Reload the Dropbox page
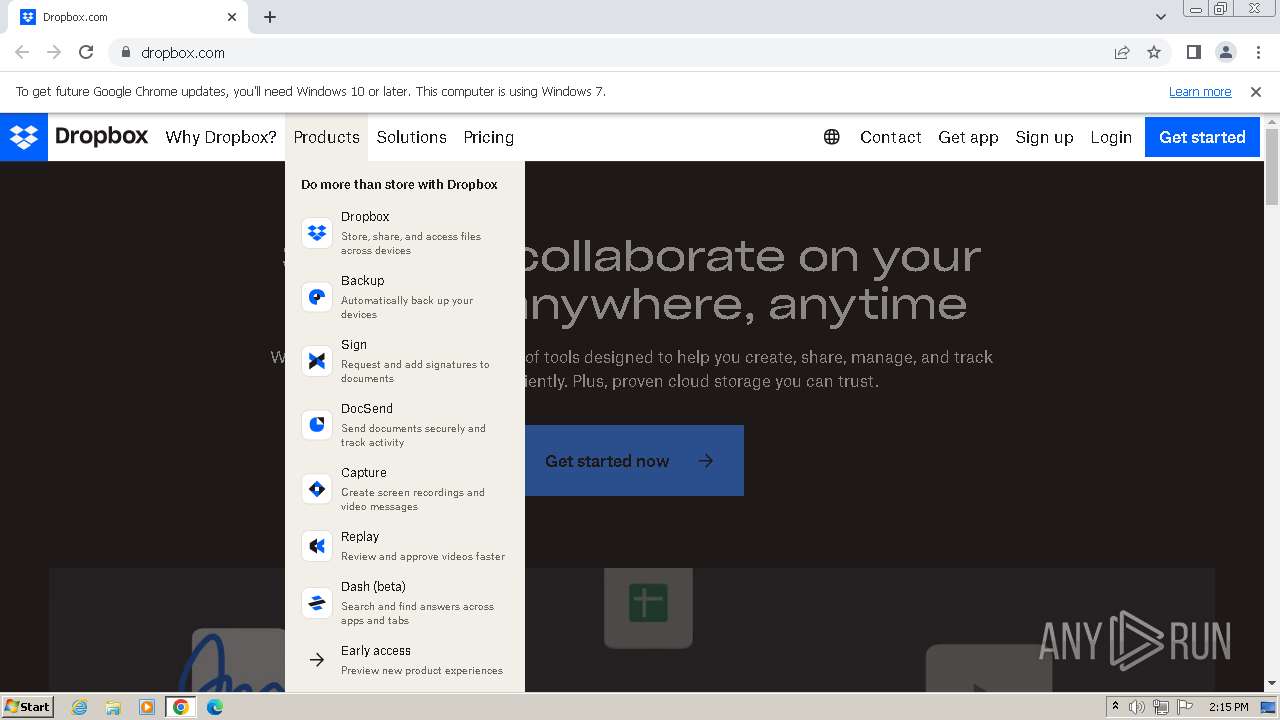This screenshot has width=1280, height=720. pos(86,53)
